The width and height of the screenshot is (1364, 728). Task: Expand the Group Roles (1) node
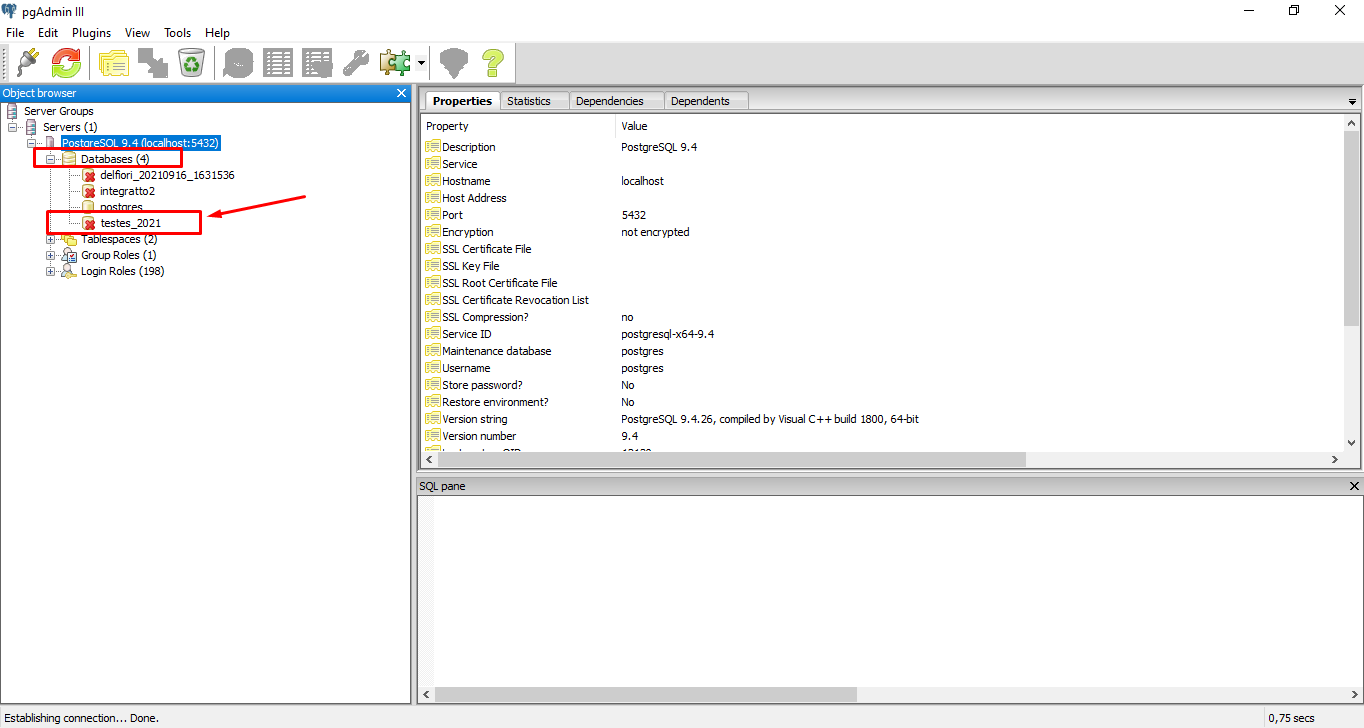click(51, 255)
